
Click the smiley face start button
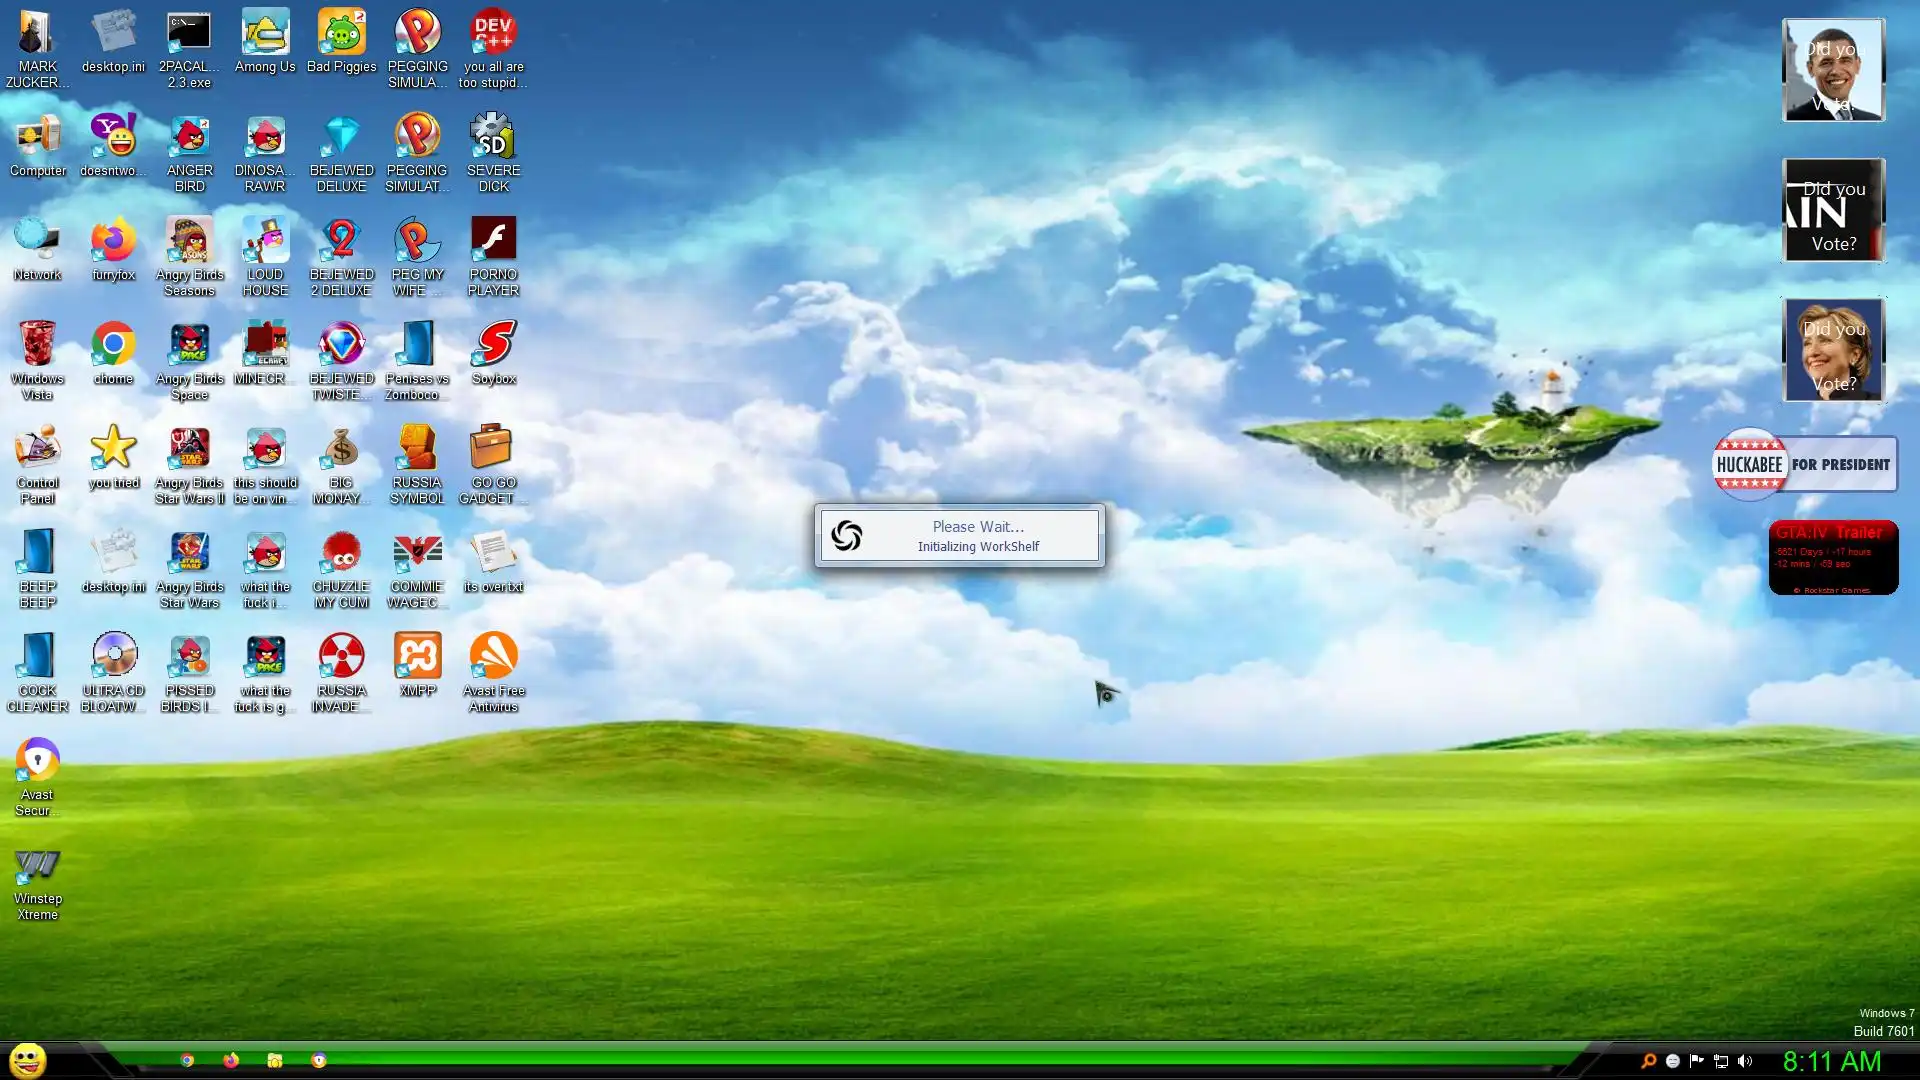coord(28,1060)
